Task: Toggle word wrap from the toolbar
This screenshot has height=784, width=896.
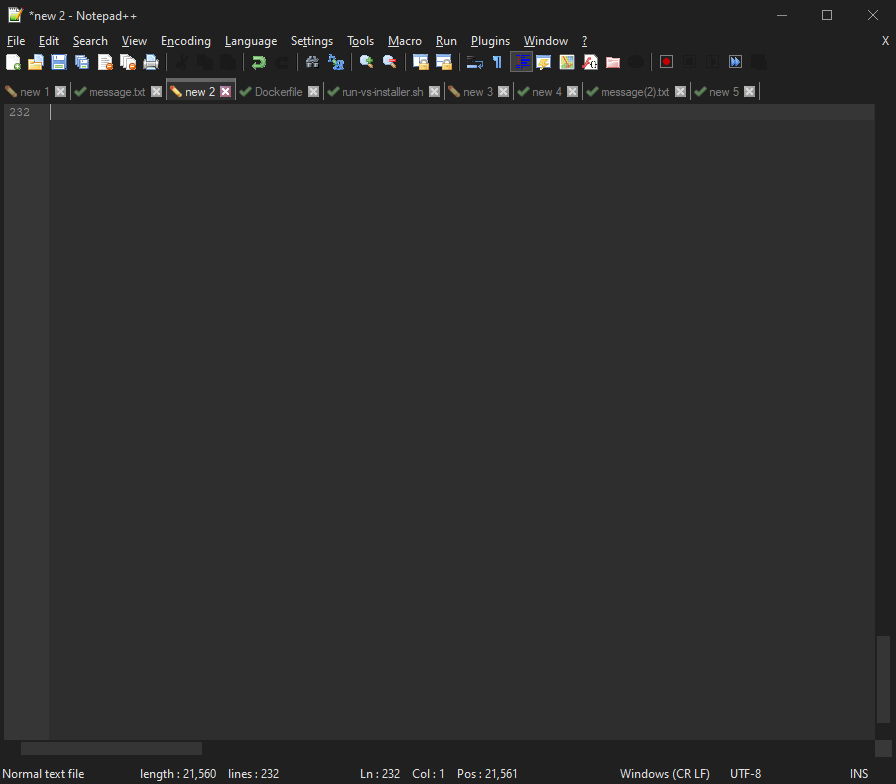Action: pyautogui.click(x=473, y=62)
